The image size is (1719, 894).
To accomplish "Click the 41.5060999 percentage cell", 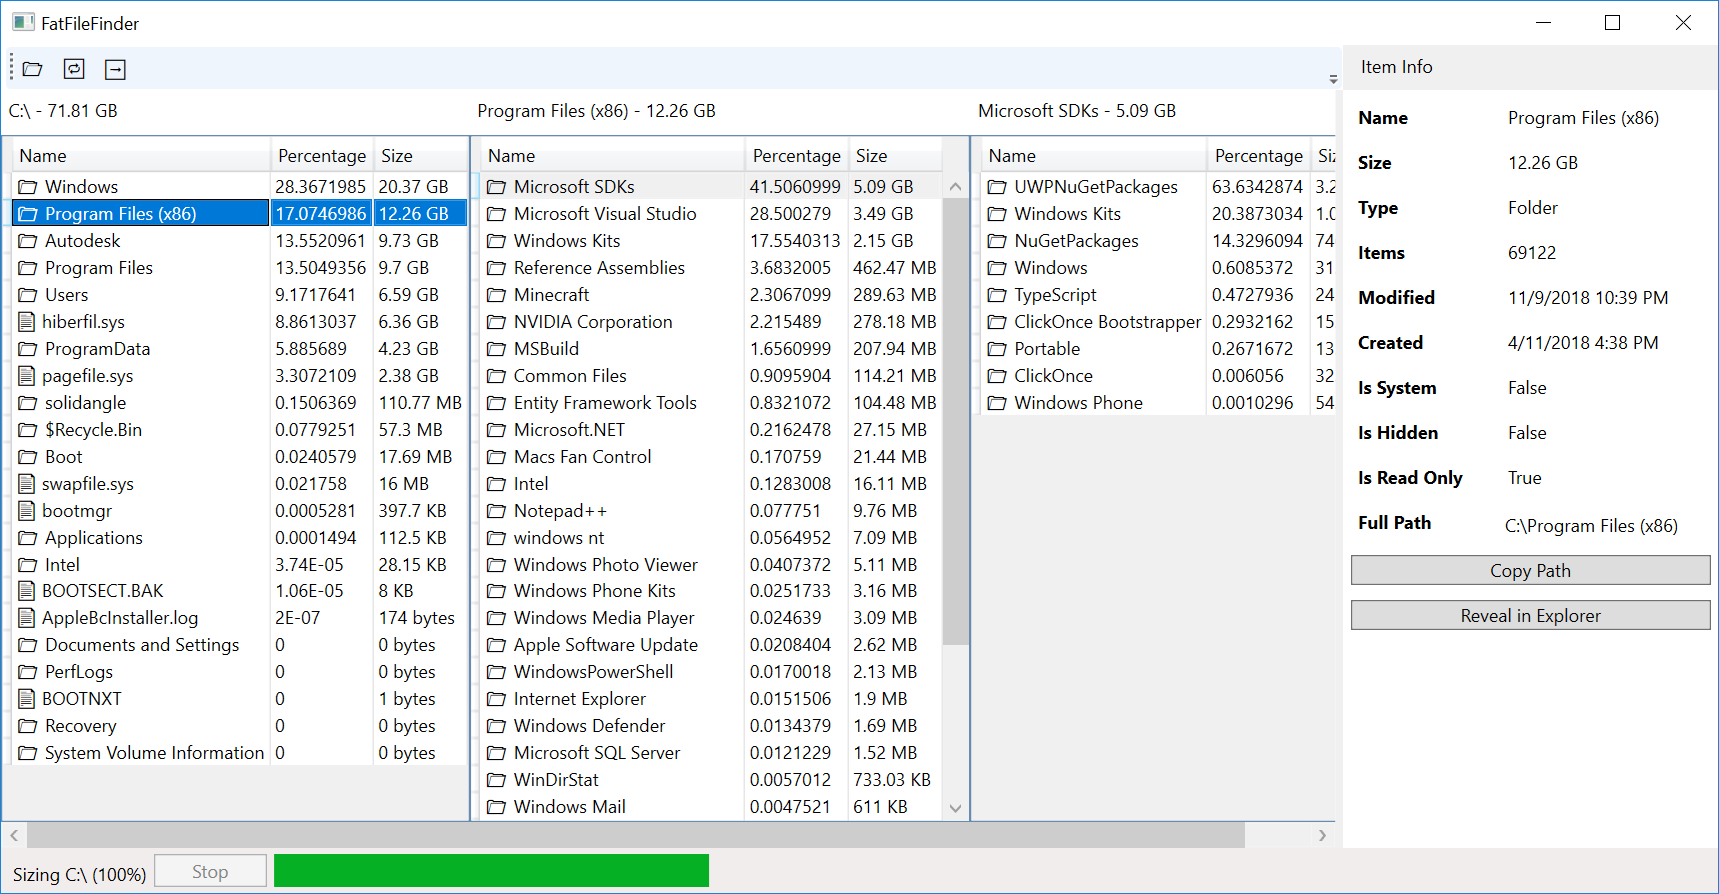I will [x=795, y=187].
